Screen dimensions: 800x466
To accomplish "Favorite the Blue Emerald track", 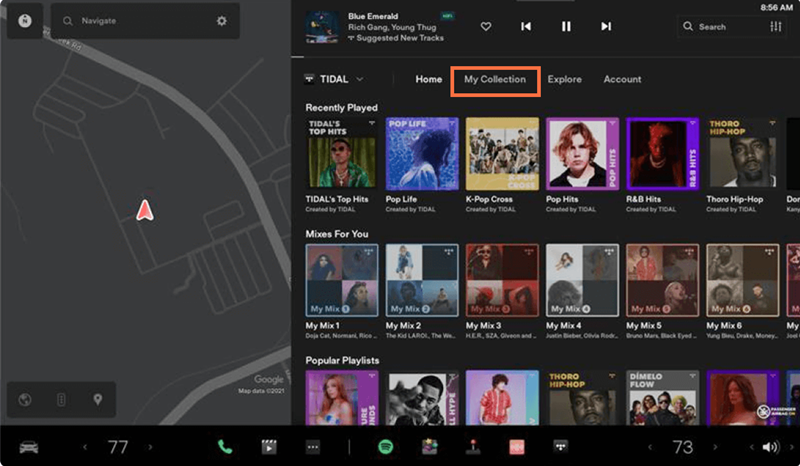I will point(486,26).
